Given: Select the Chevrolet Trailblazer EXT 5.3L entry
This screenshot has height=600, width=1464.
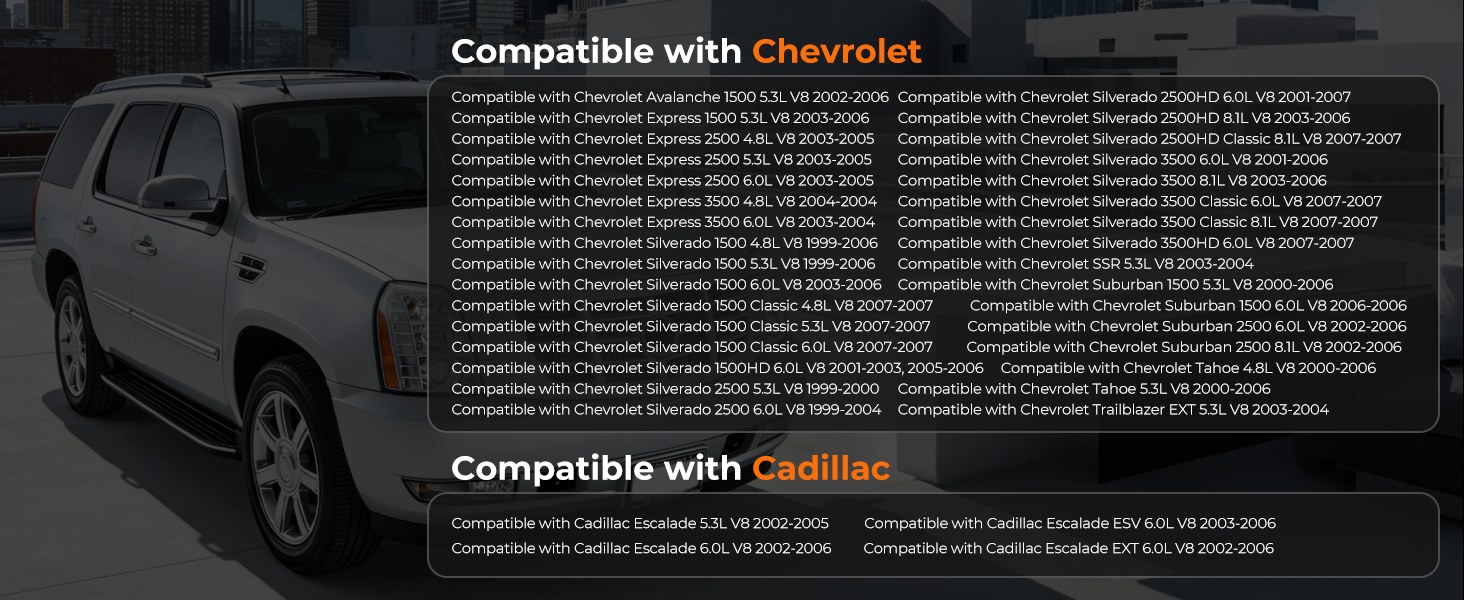Looking at the screenshot, I should point(1113,410).
